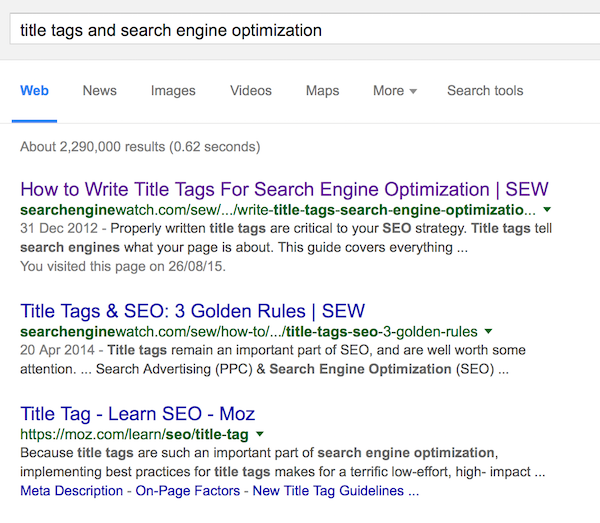Open 'Title Tag - Learn SEO - Moz' result

[137, 414]
